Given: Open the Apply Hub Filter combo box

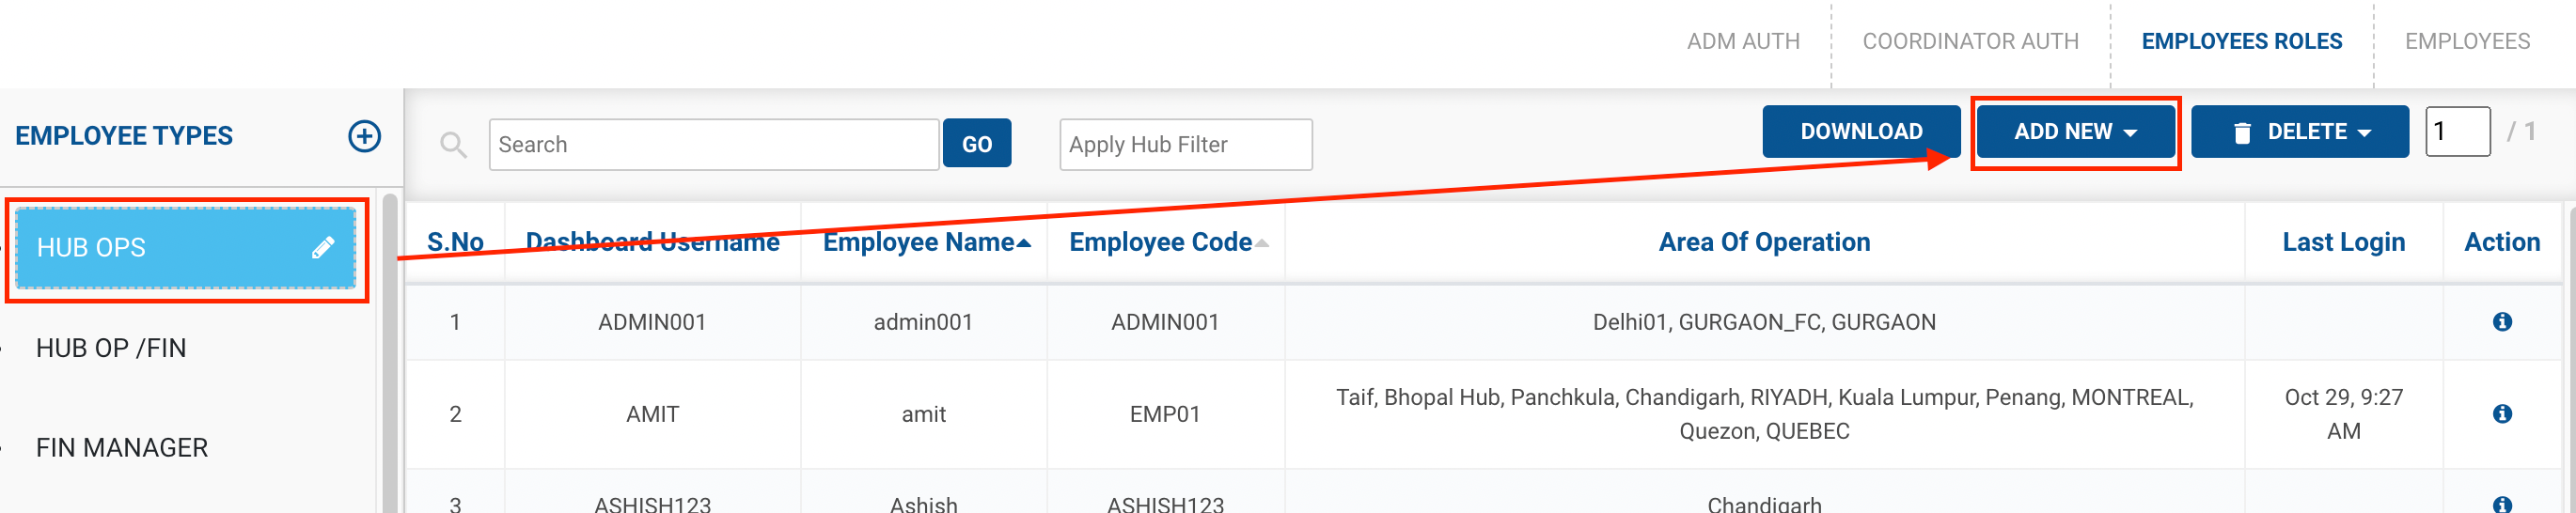Looking at the screenshot, I should point(1185,145).
